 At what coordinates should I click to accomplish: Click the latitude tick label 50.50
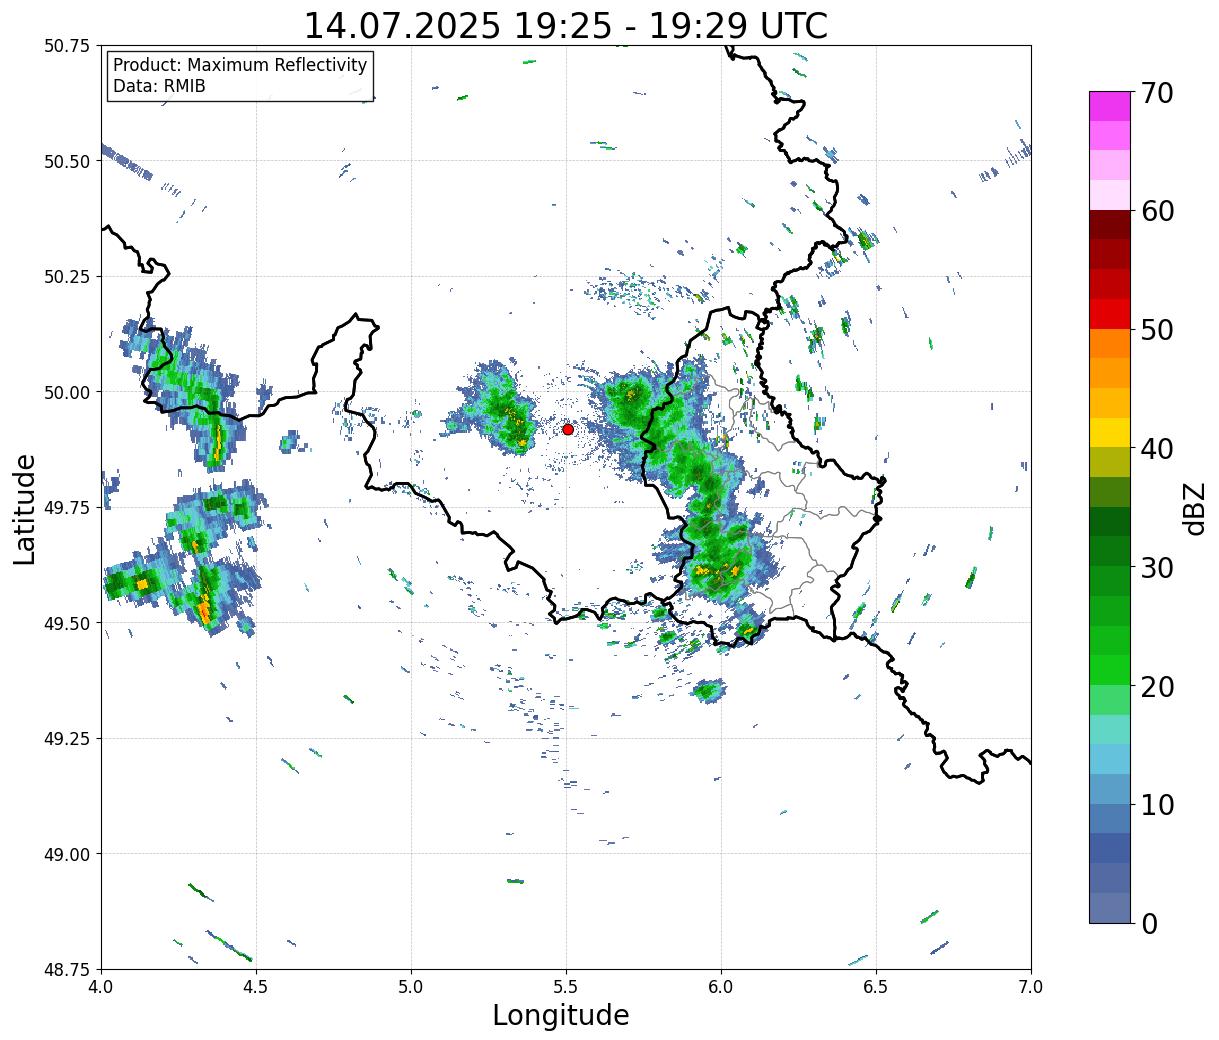(x=67, y=161)
